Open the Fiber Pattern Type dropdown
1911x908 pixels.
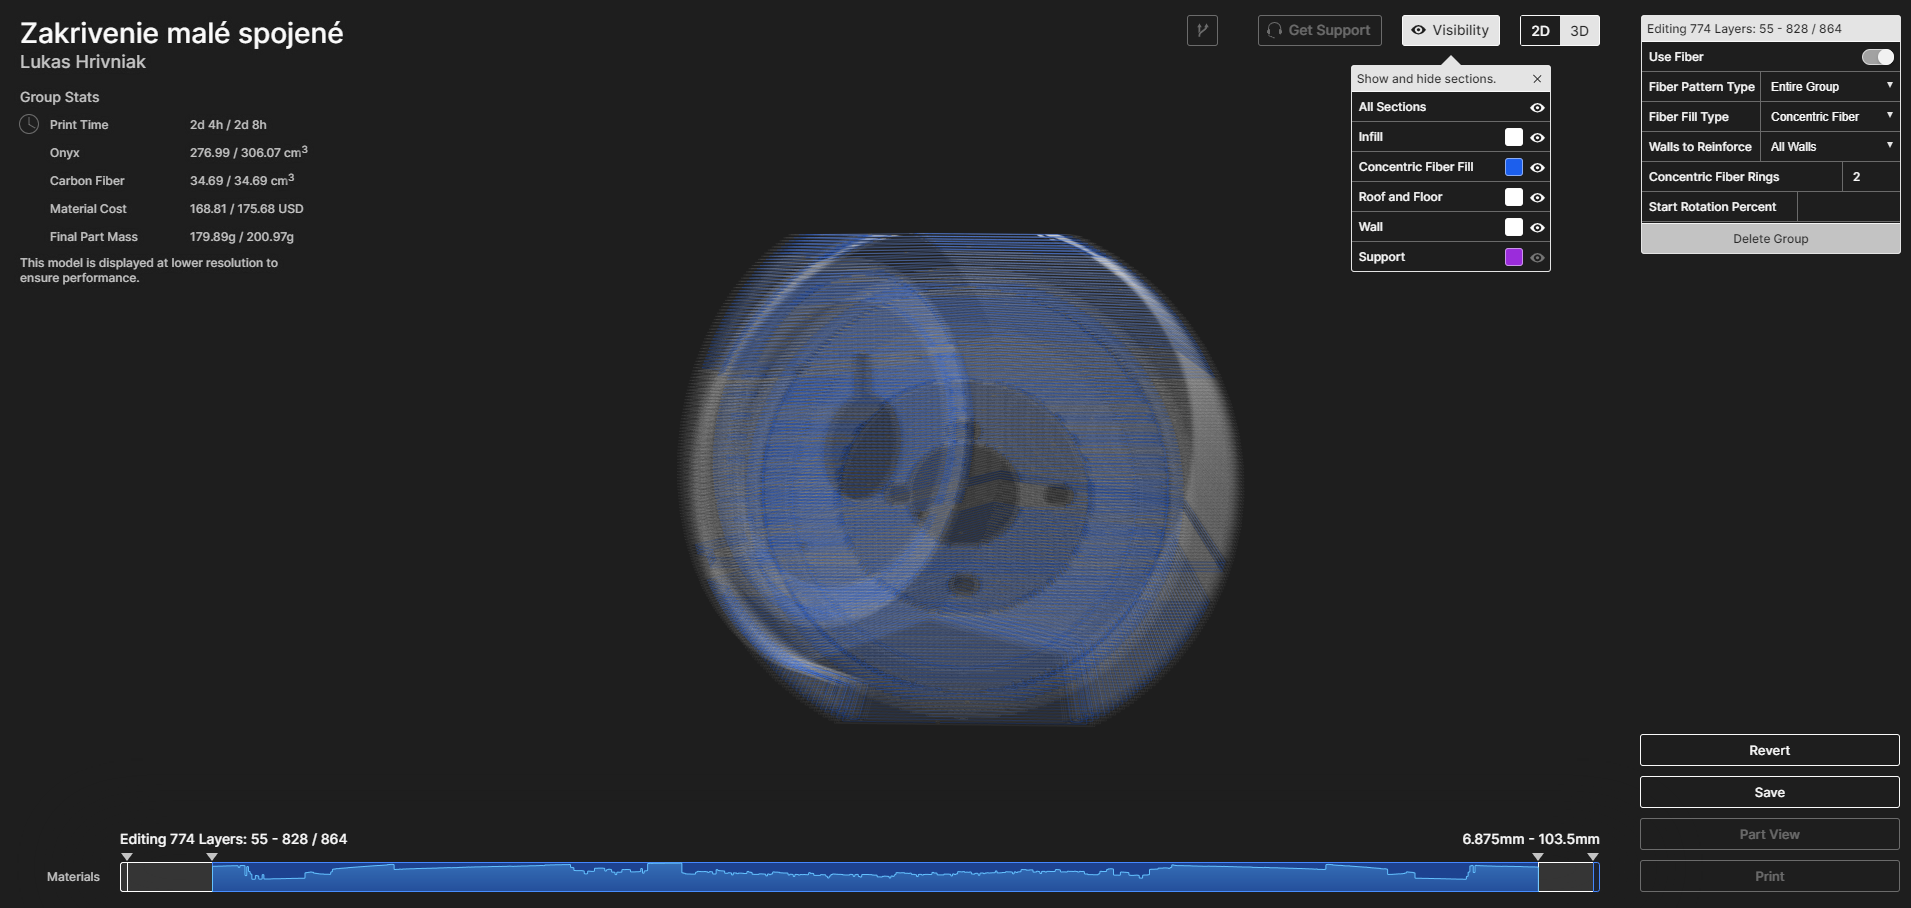click(x=1830, y=87)
